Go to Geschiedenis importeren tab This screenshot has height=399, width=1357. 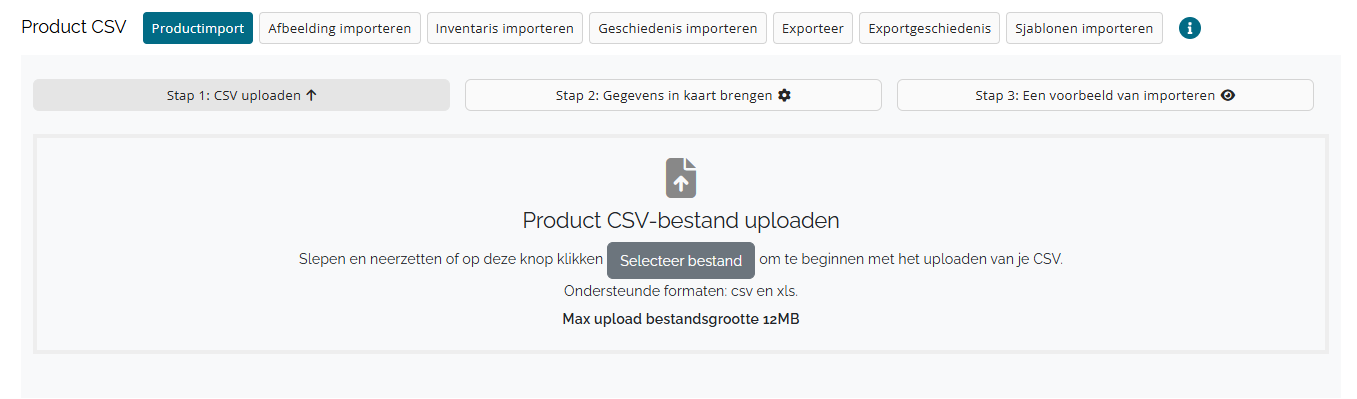coord(678,28)
